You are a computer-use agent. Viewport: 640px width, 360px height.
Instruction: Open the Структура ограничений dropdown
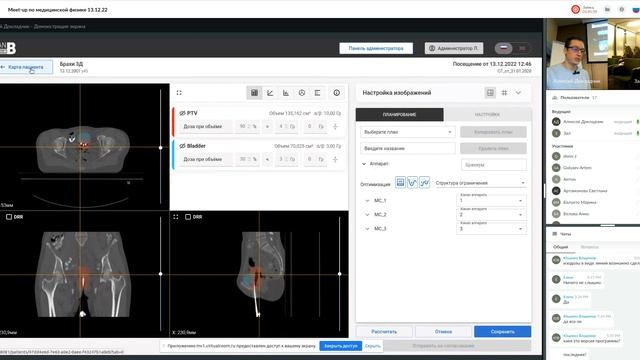click(x=480, y=183)
